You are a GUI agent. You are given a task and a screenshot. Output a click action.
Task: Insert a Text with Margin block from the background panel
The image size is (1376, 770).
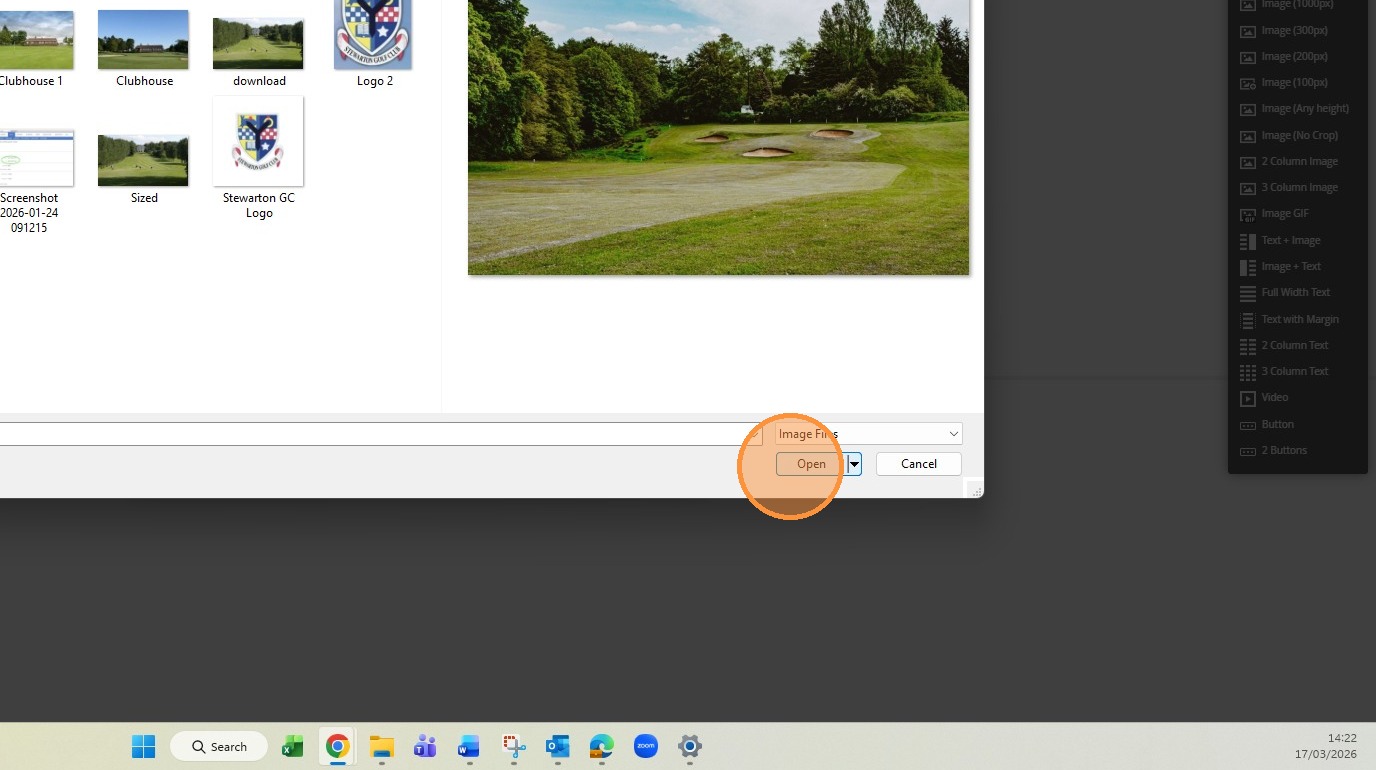pos(1290,319)
